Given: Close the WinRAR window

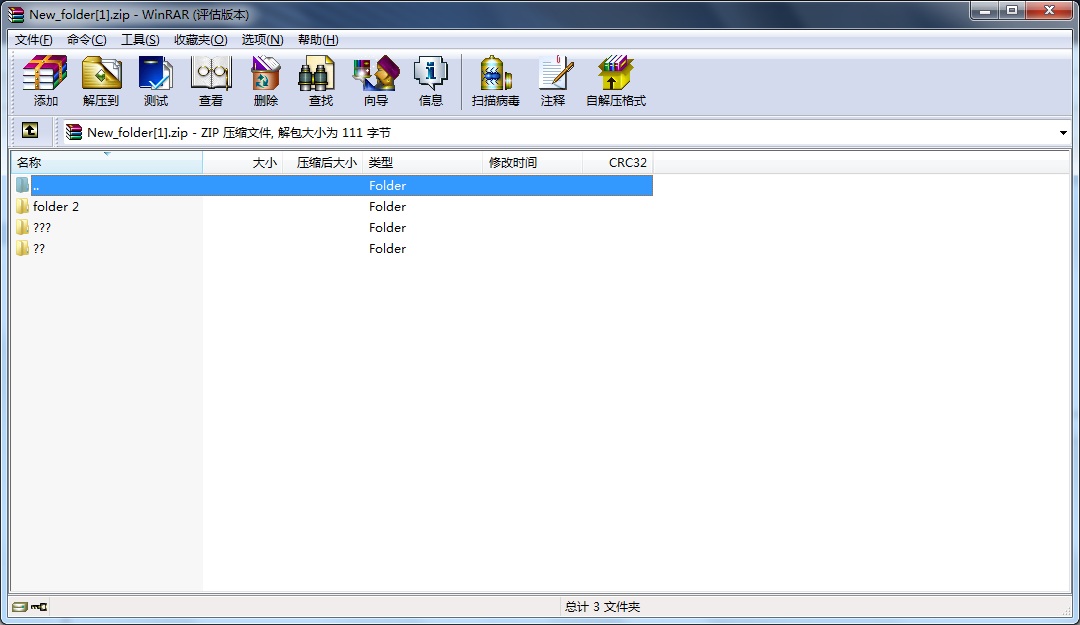Looking at the screenshot, I should click(x=1050, y=10).
